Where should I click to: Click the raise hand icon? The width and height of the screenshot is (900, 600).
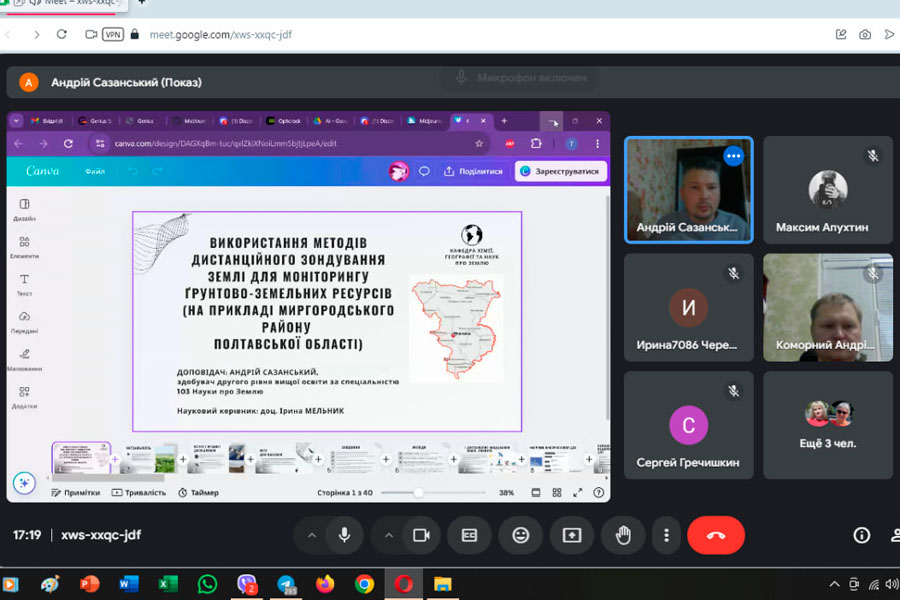[x=623, y=535]
